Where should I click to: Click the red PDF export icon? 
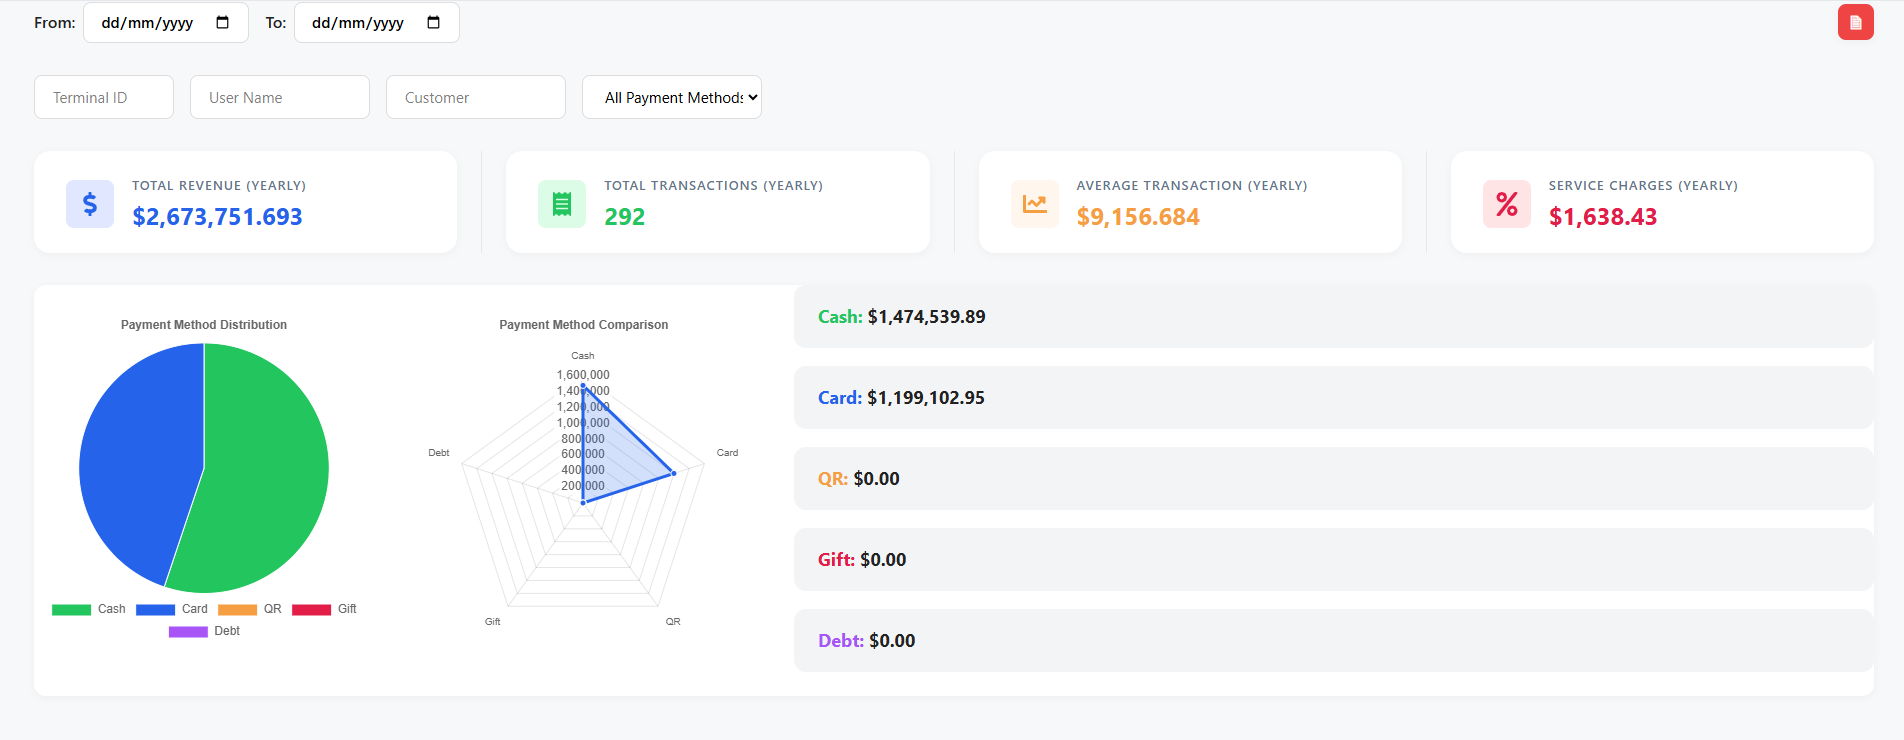click(1855, 22)
